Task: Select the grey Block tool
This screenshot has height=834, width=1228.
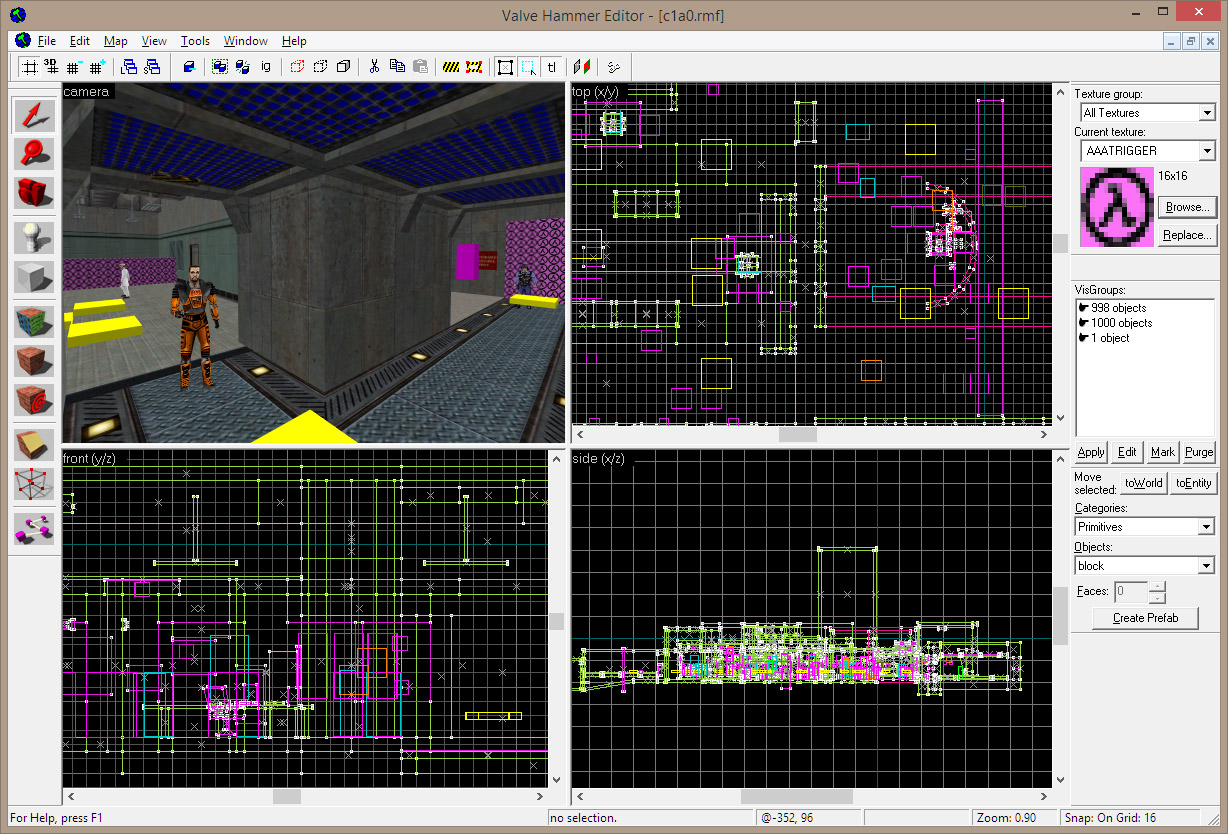Action: (x=34, y=275)
